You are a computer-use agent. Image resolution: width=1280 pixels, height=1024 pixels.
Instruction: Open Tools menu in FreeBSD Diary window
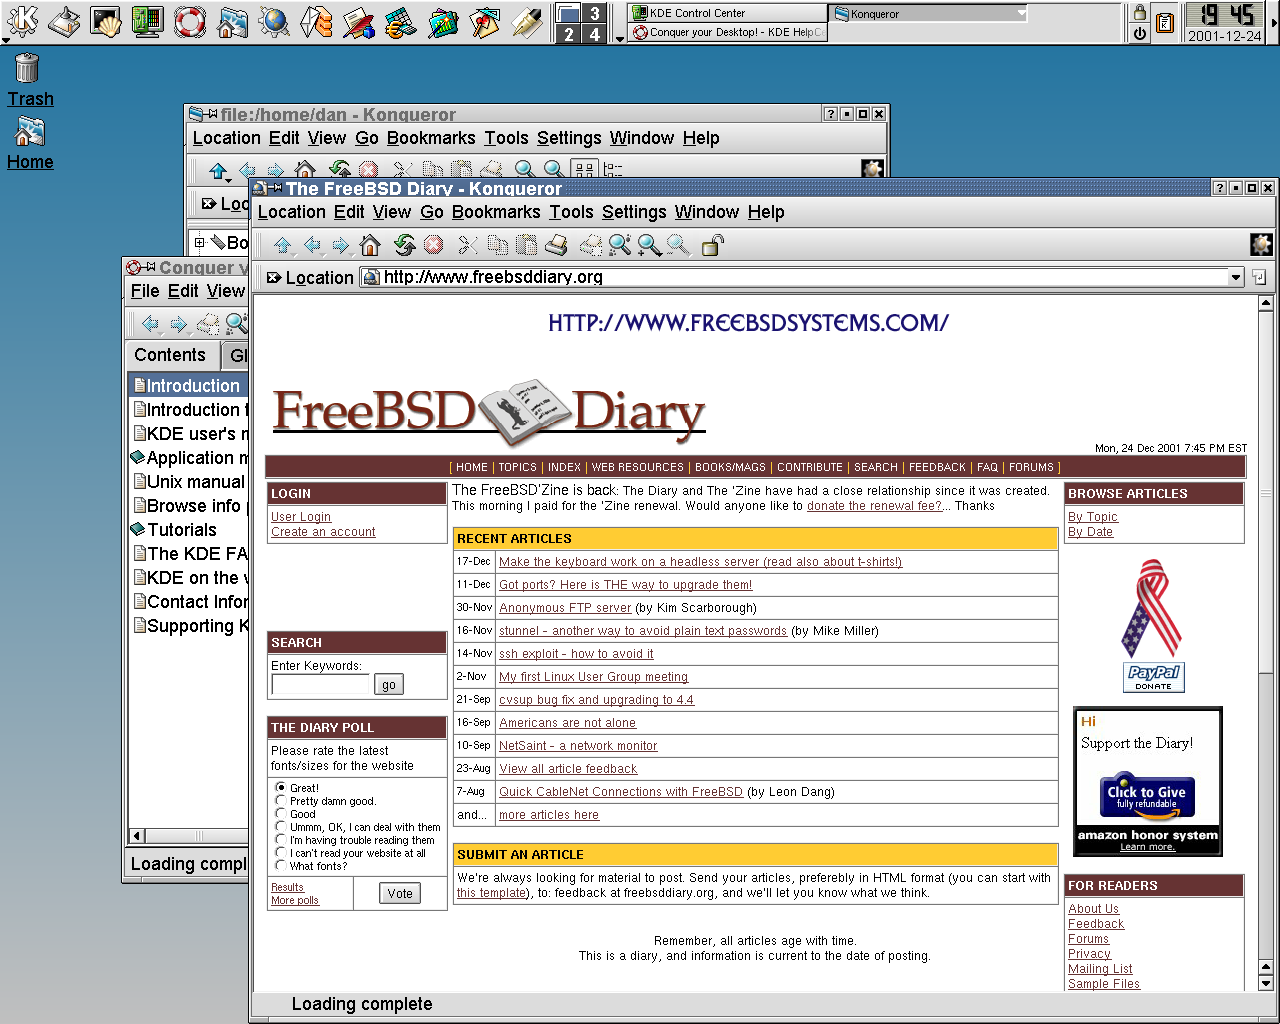coord(571,212)
